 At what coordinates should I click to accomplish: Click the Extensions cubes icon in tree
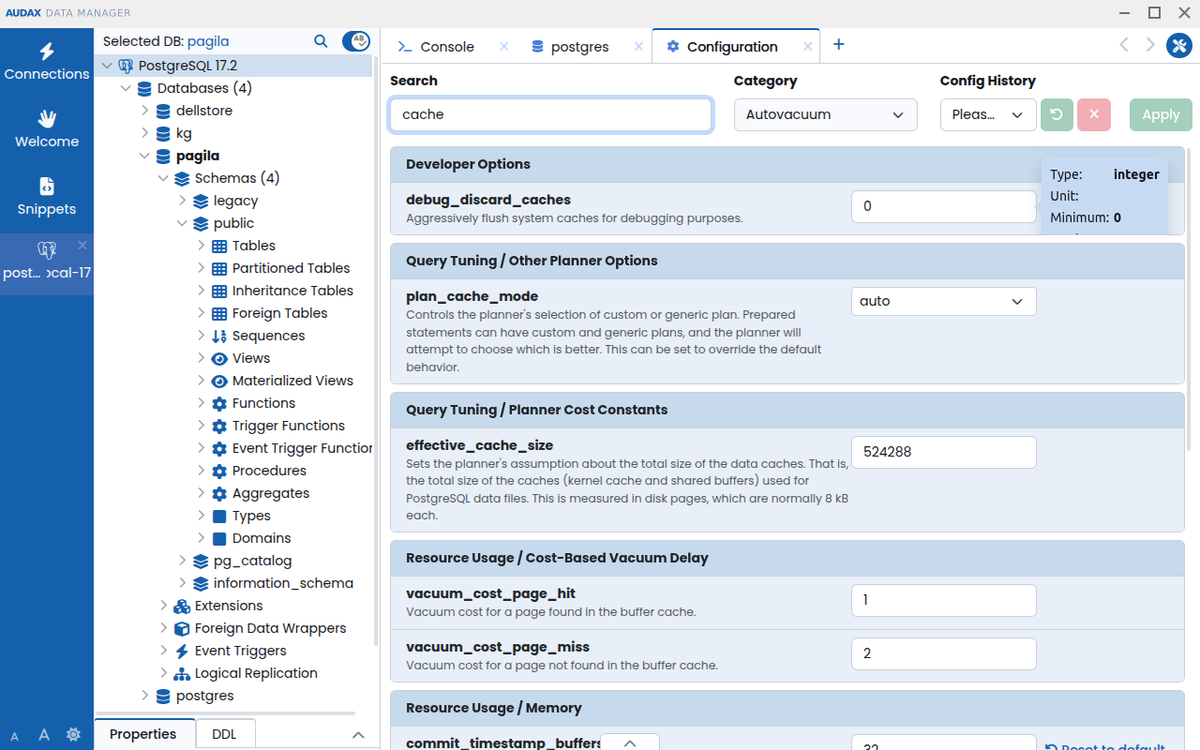click(x=182, y=606)
